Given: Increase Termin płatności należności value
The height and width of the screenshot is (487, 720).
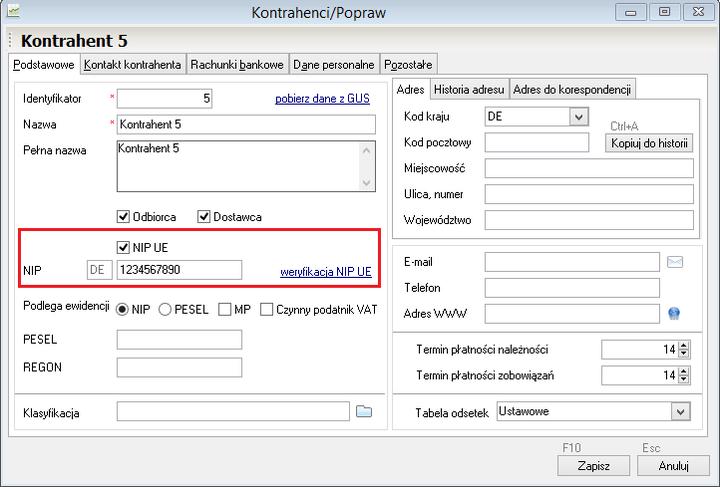Looking at the screenshot, I should tap(684, 346).
